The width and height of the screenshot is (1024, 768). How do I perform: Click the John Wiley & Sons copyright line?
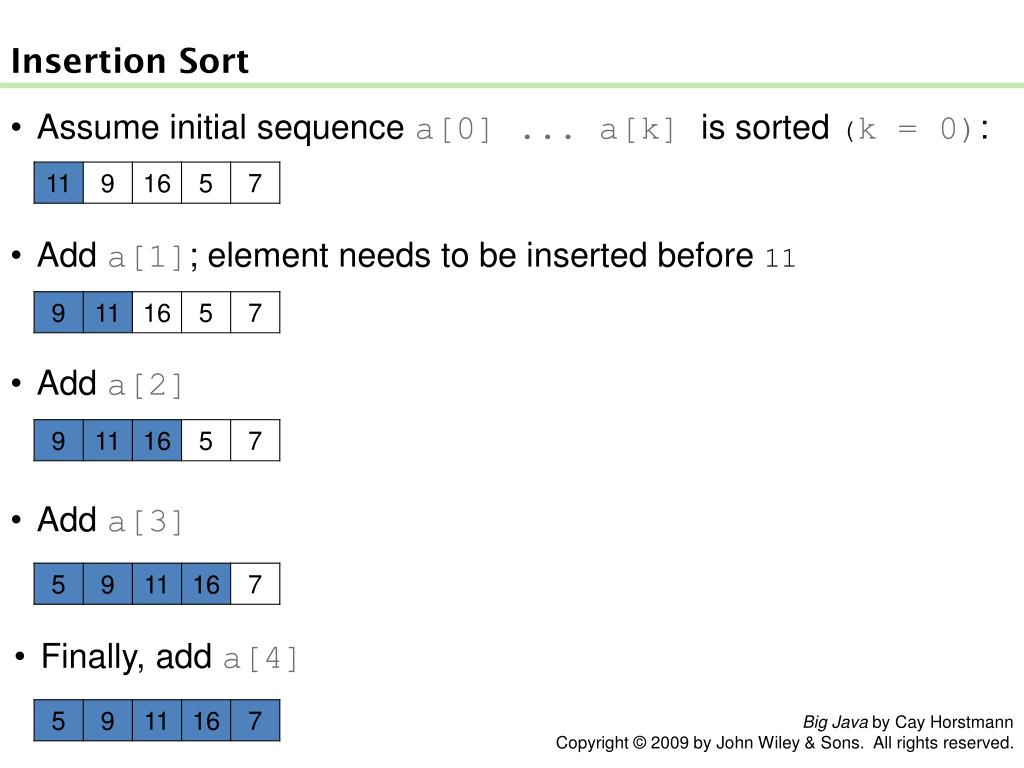(x=784, y=743)
